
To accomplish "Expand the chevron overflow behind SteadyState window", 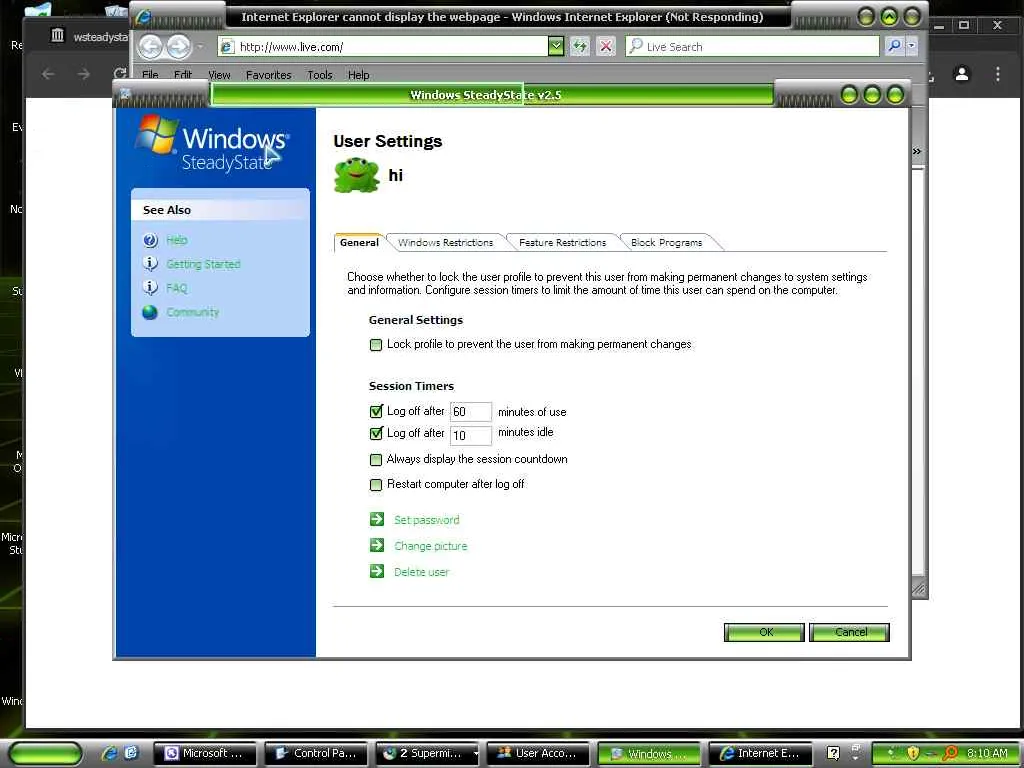I will point(917,152).
